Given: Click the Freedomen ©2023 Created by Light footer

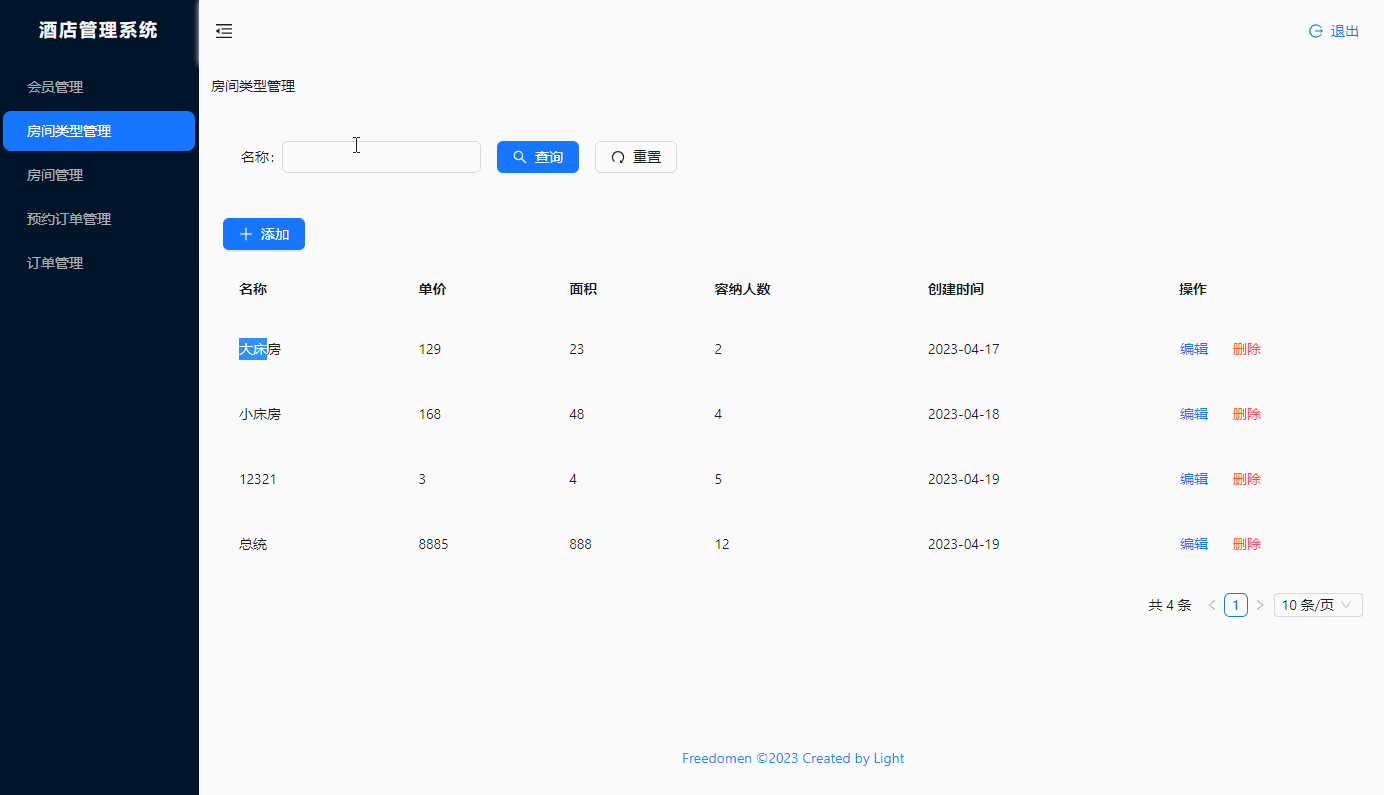Looking at the screenshot, I should pos(793,758).
